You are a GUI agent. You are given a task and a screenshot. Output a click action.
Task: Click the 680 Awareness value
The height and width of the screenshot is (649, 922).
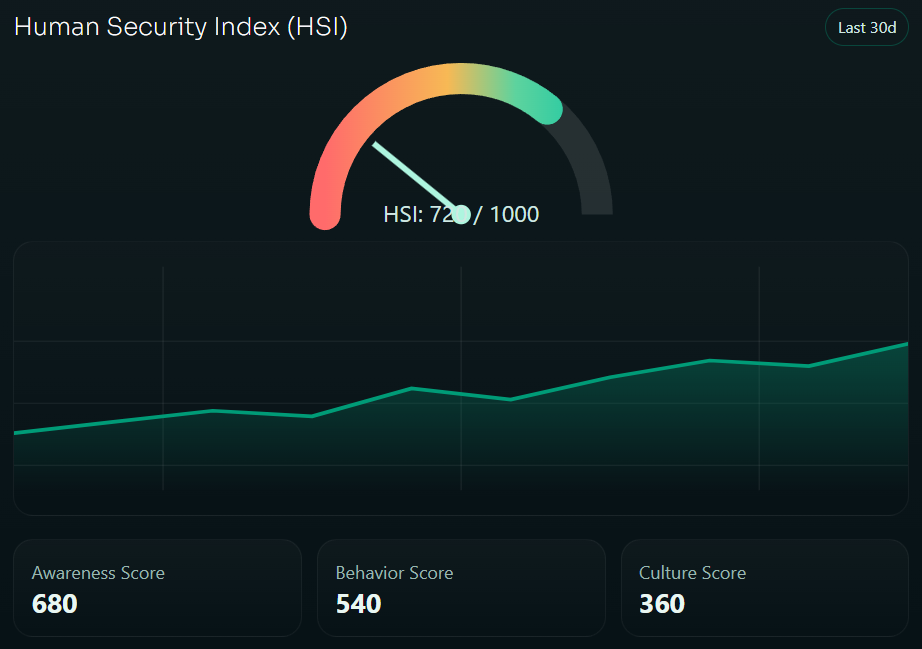click(x=55, y=604)
